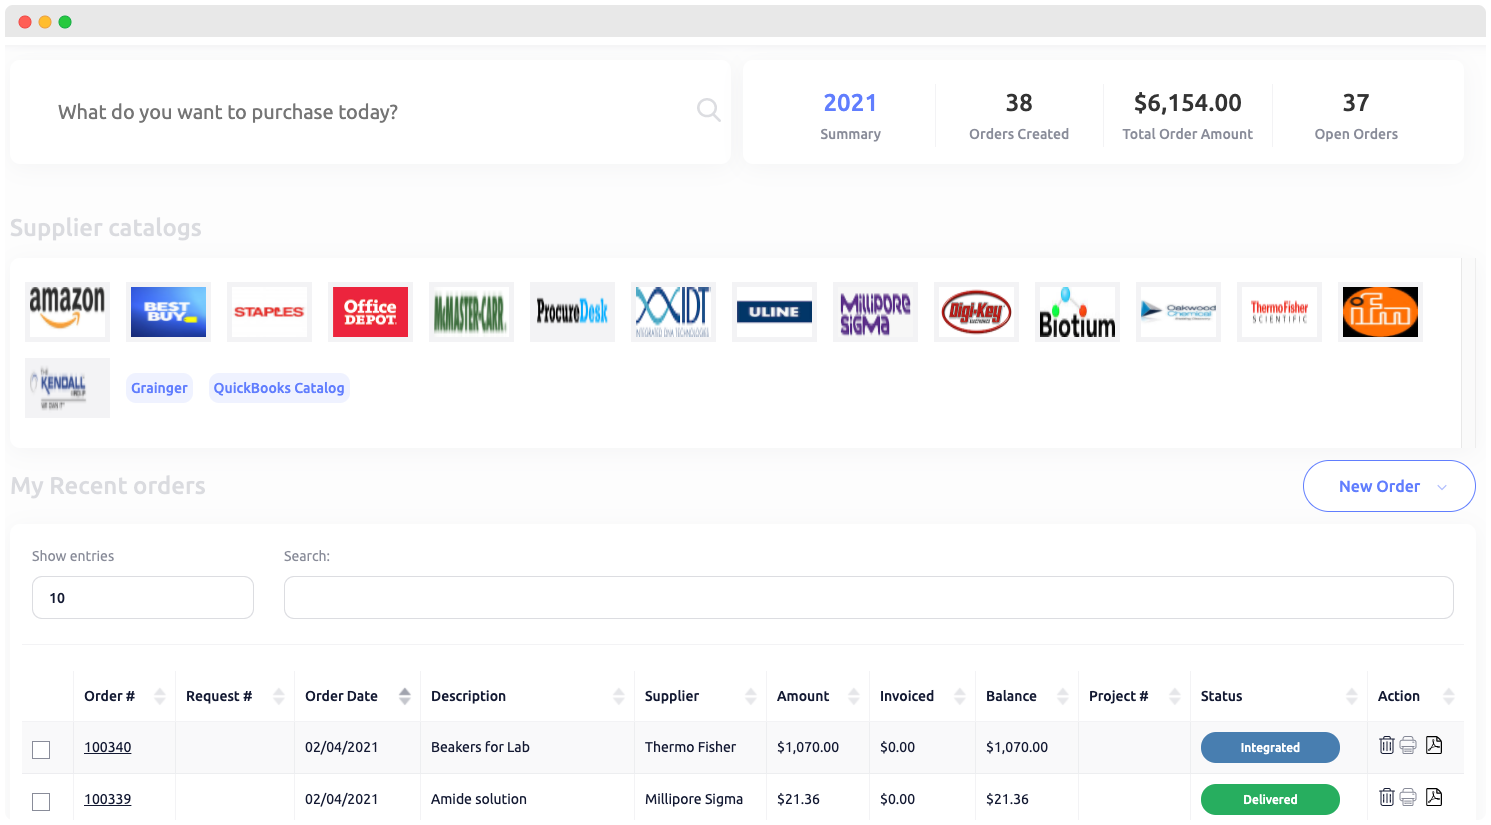Click the $6,154.00 Total Order Amount
The width and height of the screenshot is (1491, 825).
1187,115
